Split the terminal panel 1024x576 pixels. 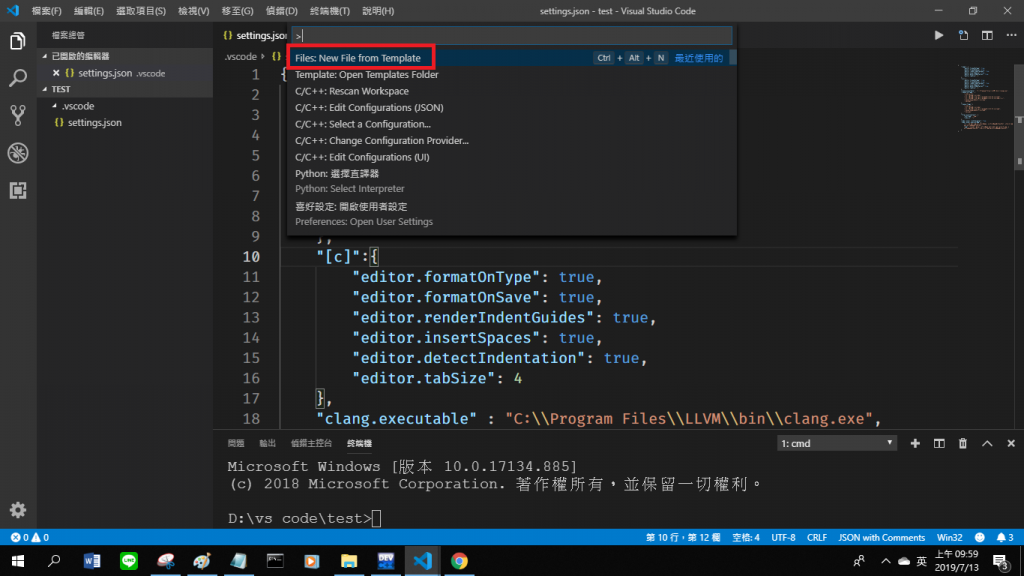tap(939, 443)
